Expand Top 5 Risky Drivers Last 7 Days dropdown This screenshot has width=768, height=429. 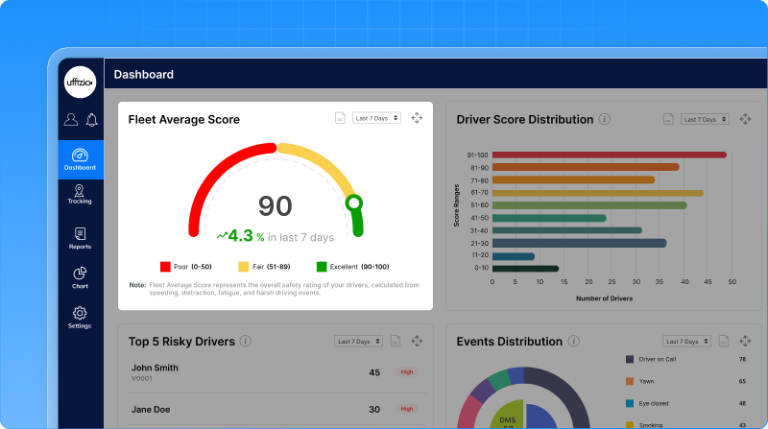[359, 341]
